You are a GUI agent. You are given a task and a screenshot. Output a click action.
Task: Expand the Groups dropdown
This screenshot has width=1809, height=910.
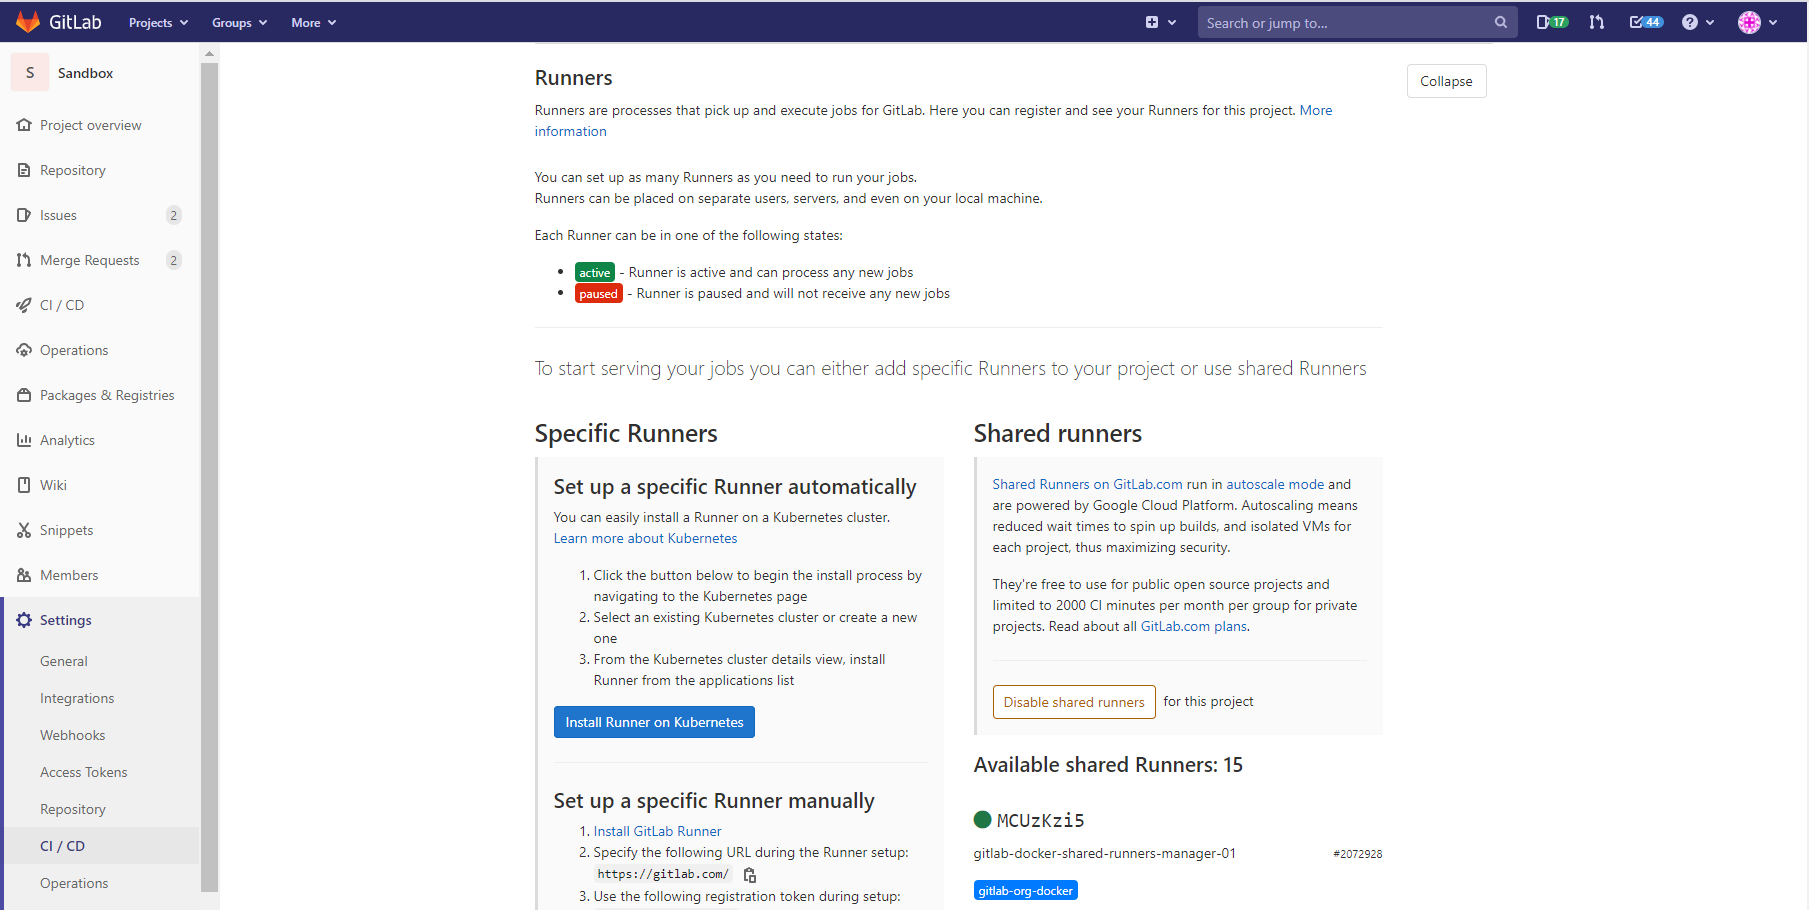click(x=239, y=22)
